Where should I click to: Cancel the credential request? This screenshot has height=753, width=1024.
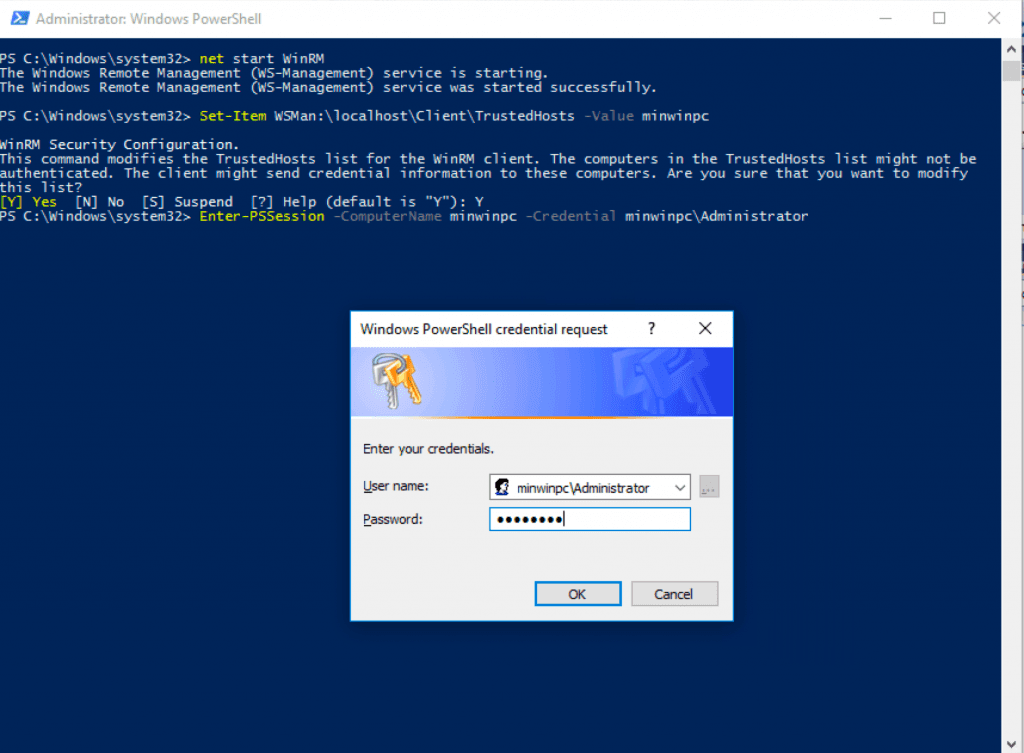675,594
